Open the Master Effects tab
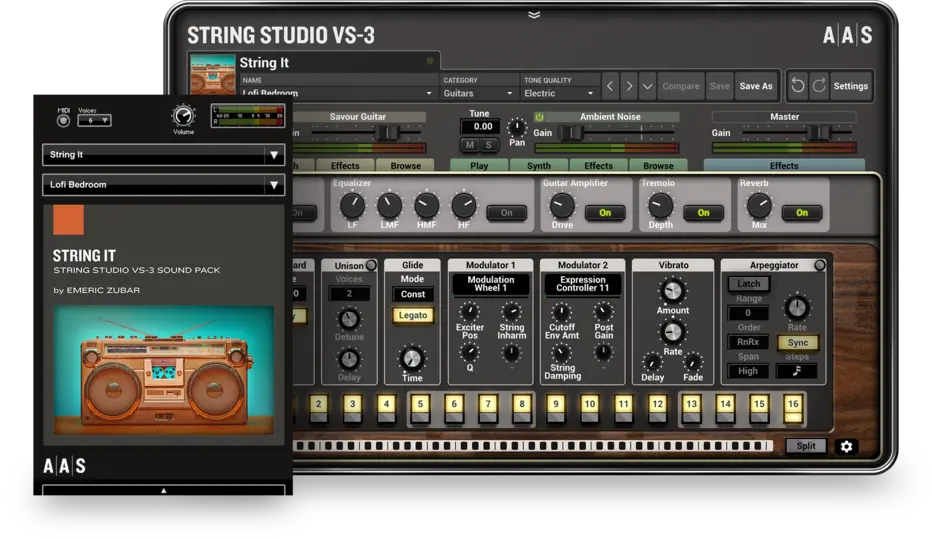 click(x=784, y=166)
